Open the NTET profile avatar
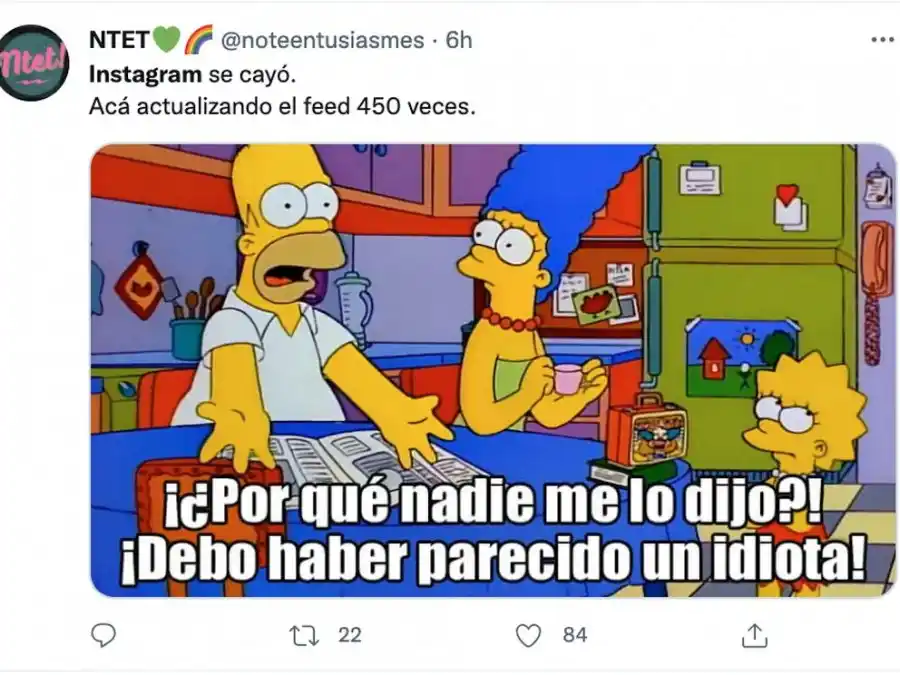Viewport: 900px width, 675px height. pos(33,63)
